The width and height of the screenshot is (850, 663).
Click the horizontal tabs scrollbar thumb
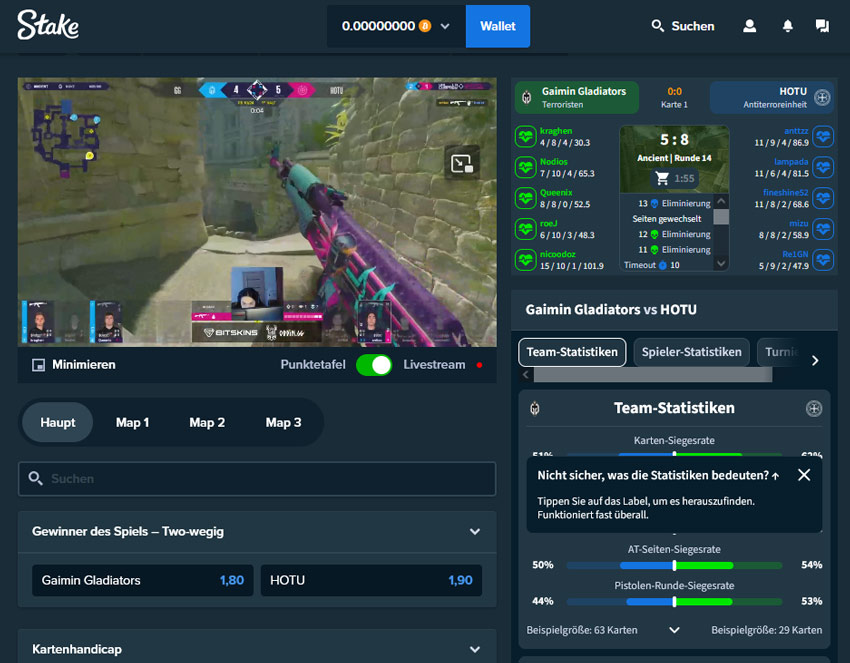coord(653,375)
